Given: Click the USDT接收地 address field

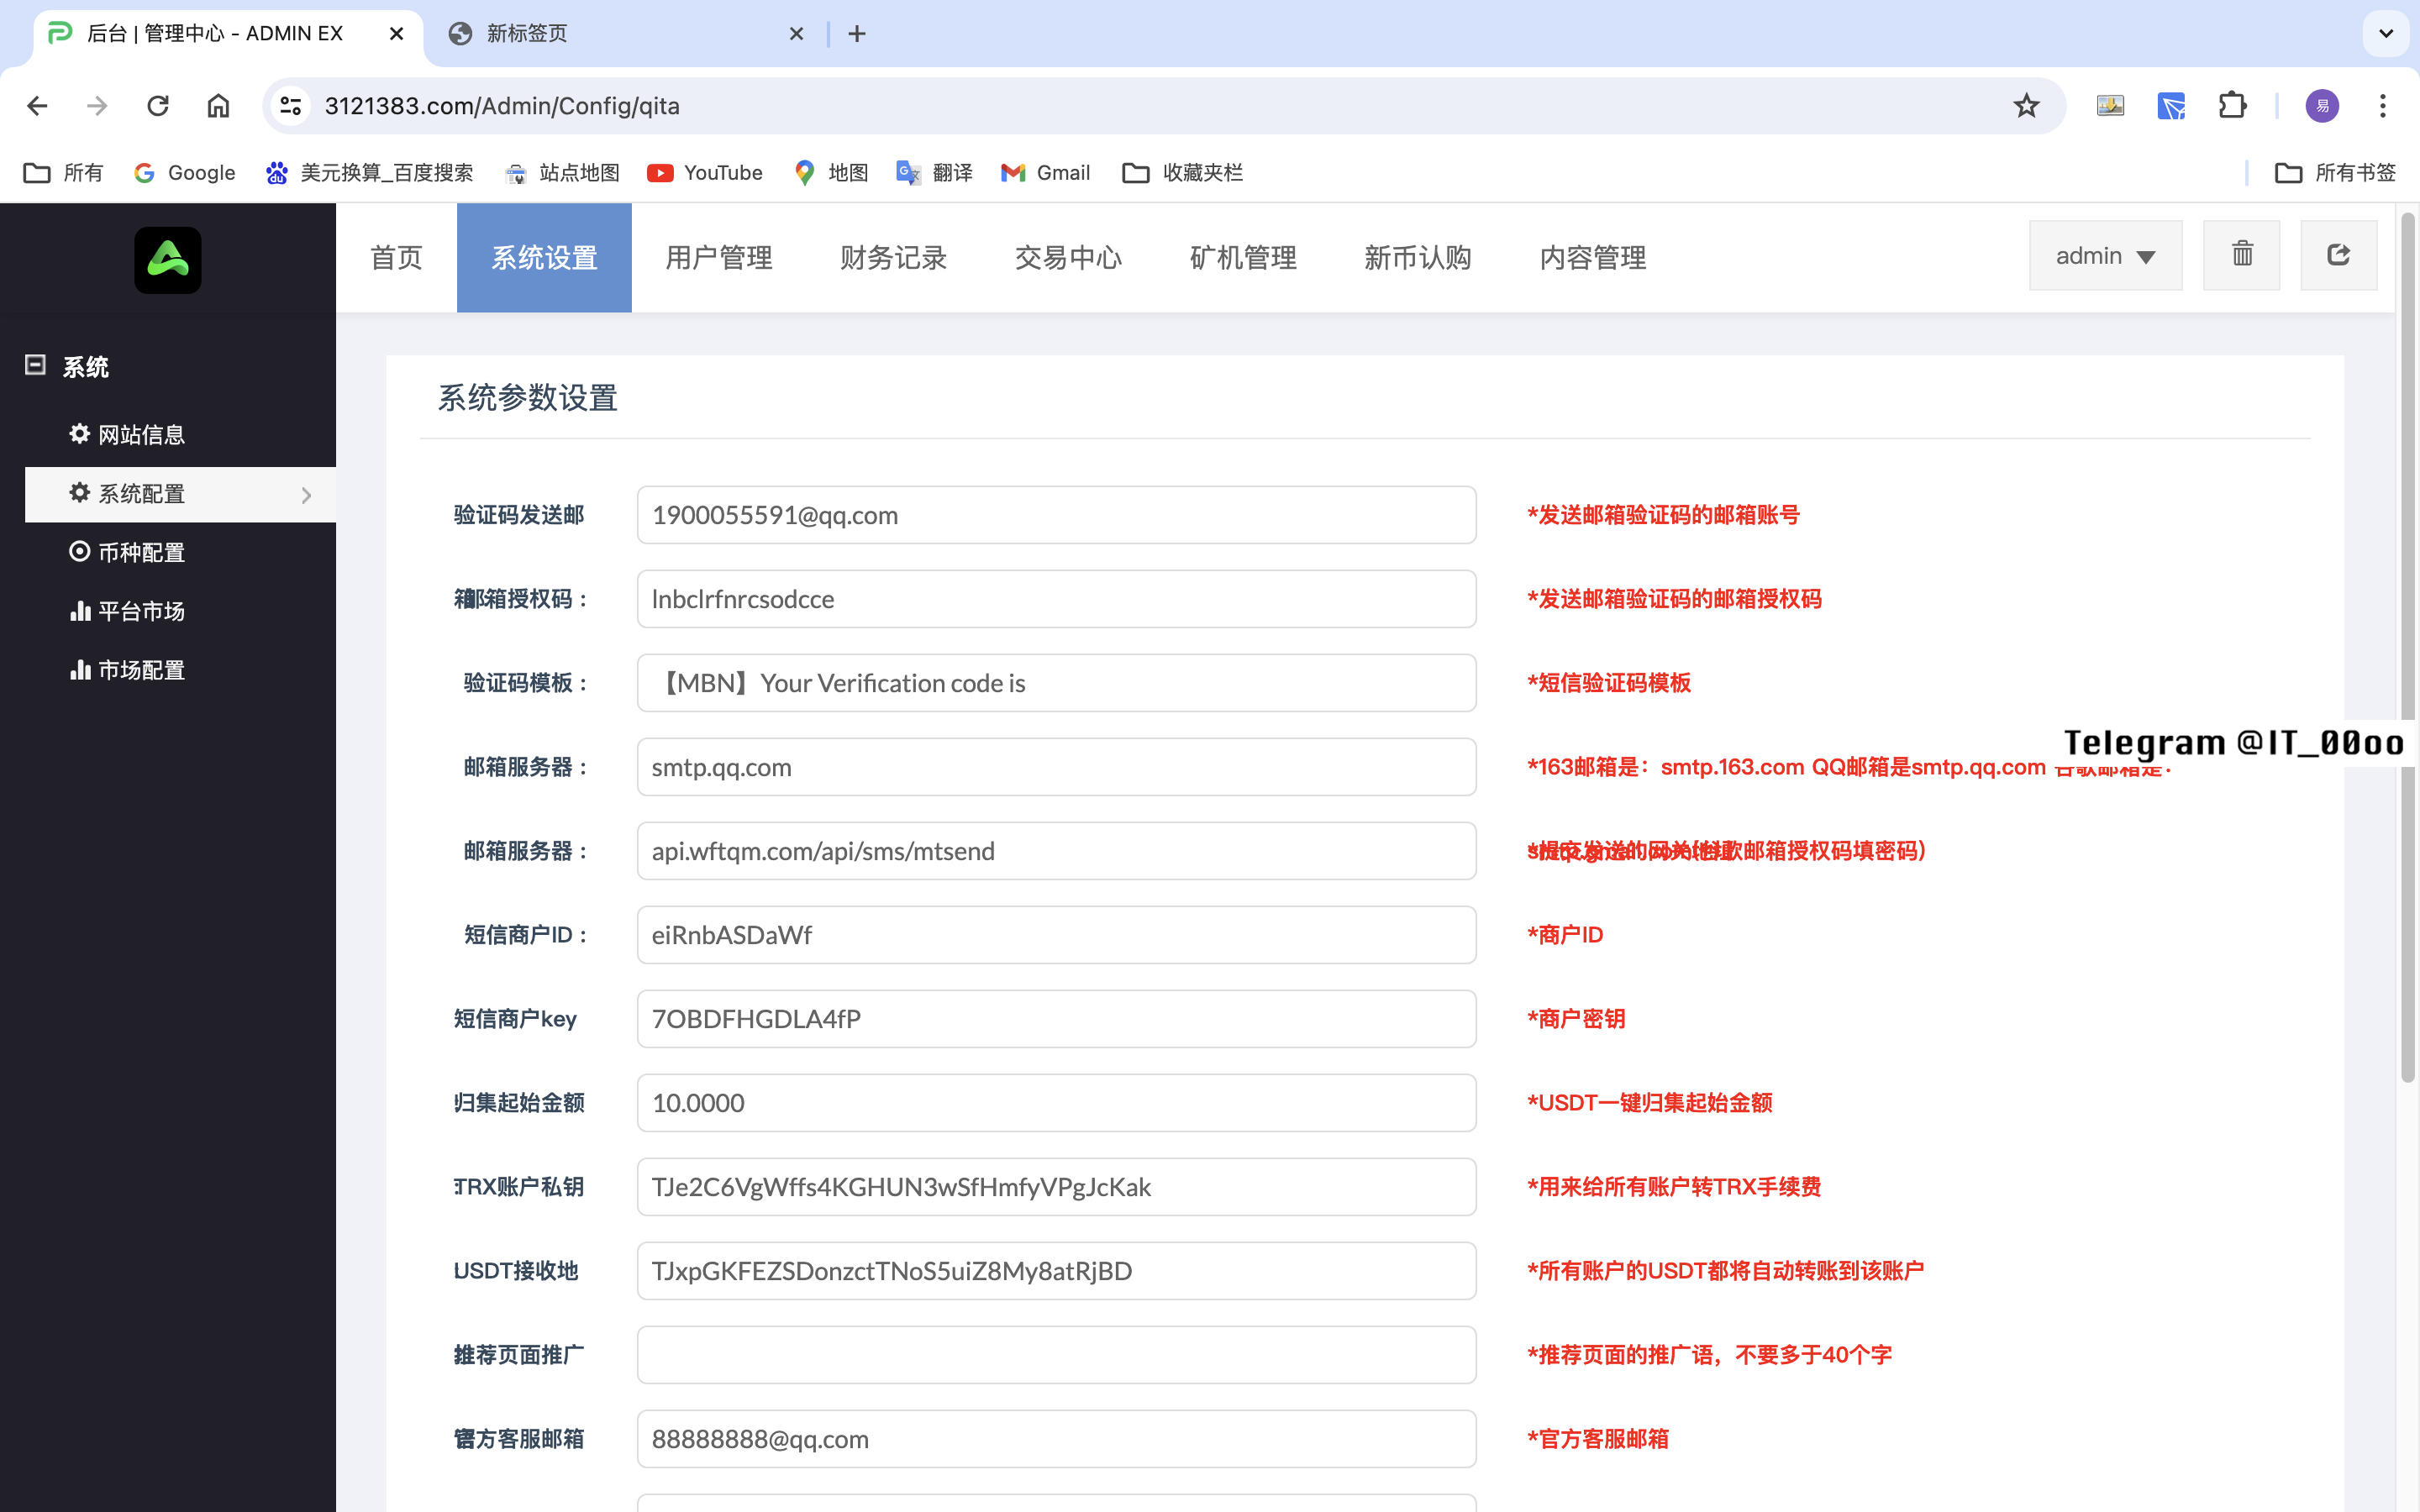Looking at the screenshot, I should coord(1056,1271).
